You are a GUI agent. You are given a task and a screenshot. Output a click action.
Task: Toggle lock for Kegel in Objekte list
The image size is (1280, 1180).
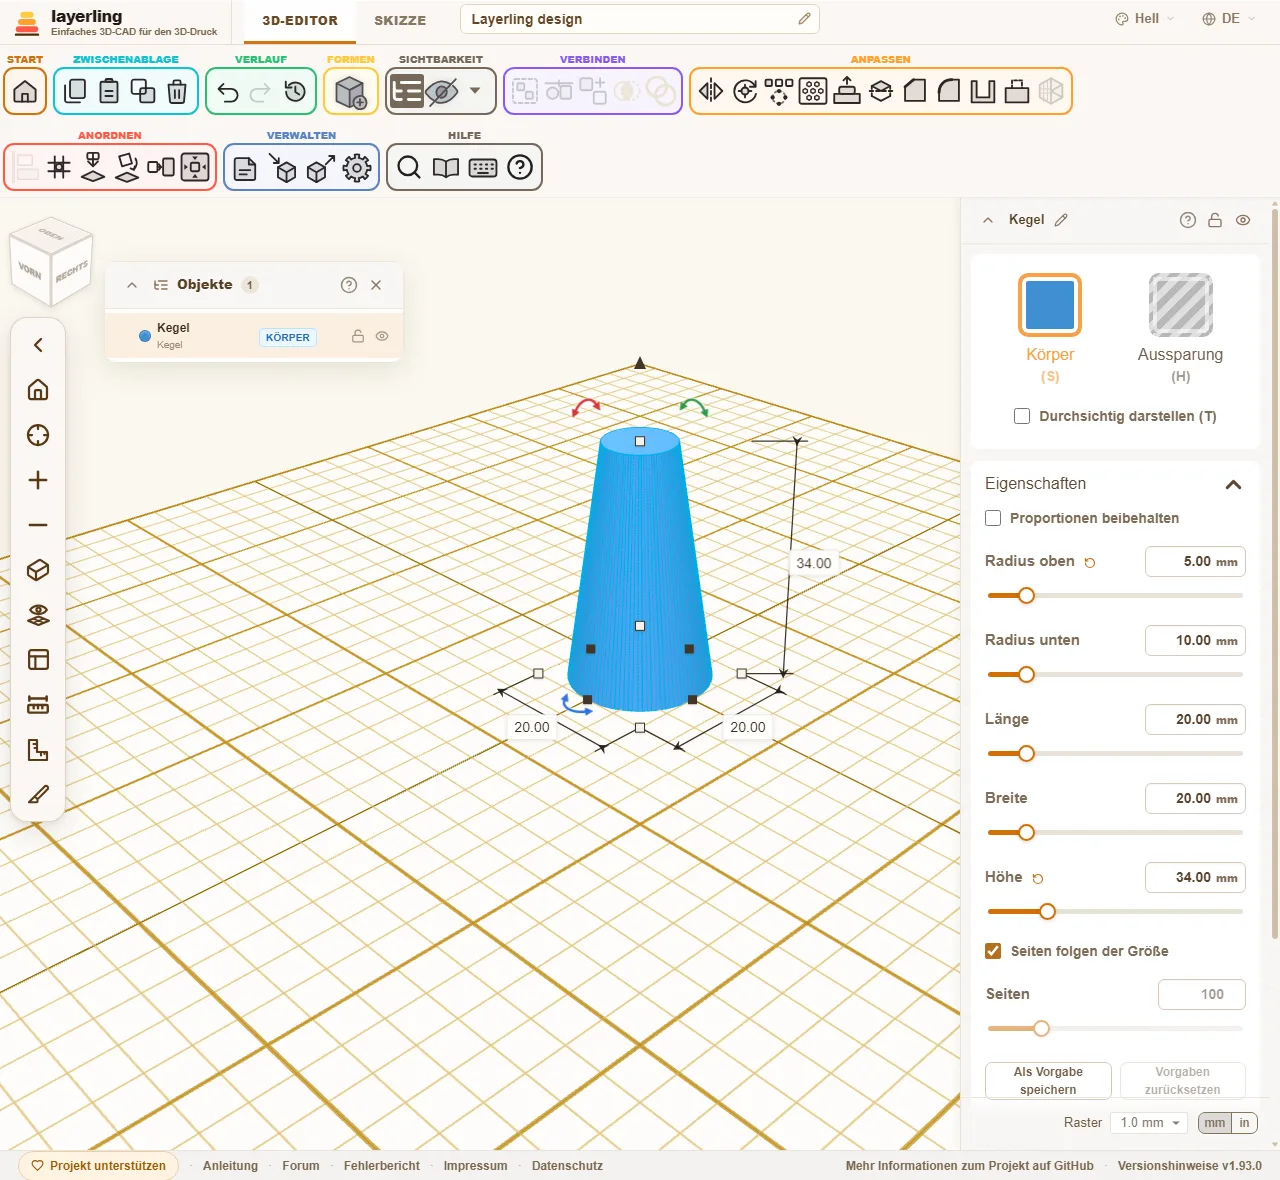tap(358, 337)
